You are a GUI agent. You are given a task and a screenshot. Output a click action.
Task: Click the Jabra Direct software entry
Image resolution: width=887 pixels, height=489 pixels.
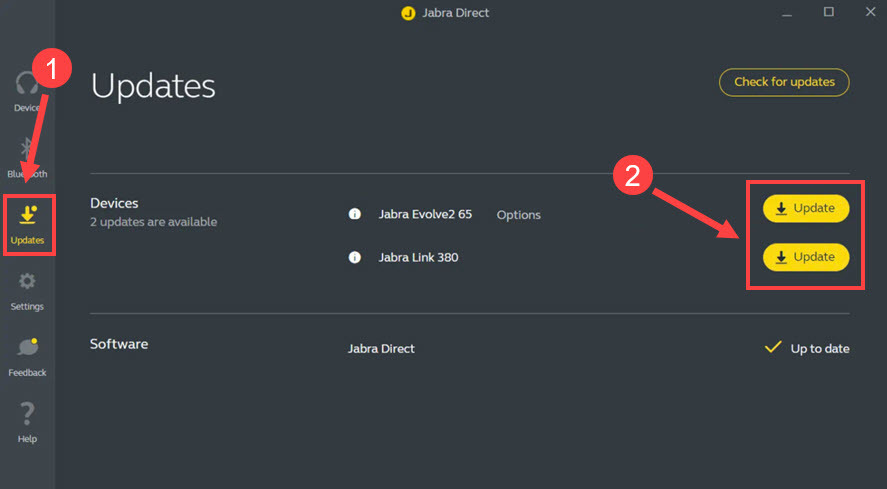click(x=381, y=349)
